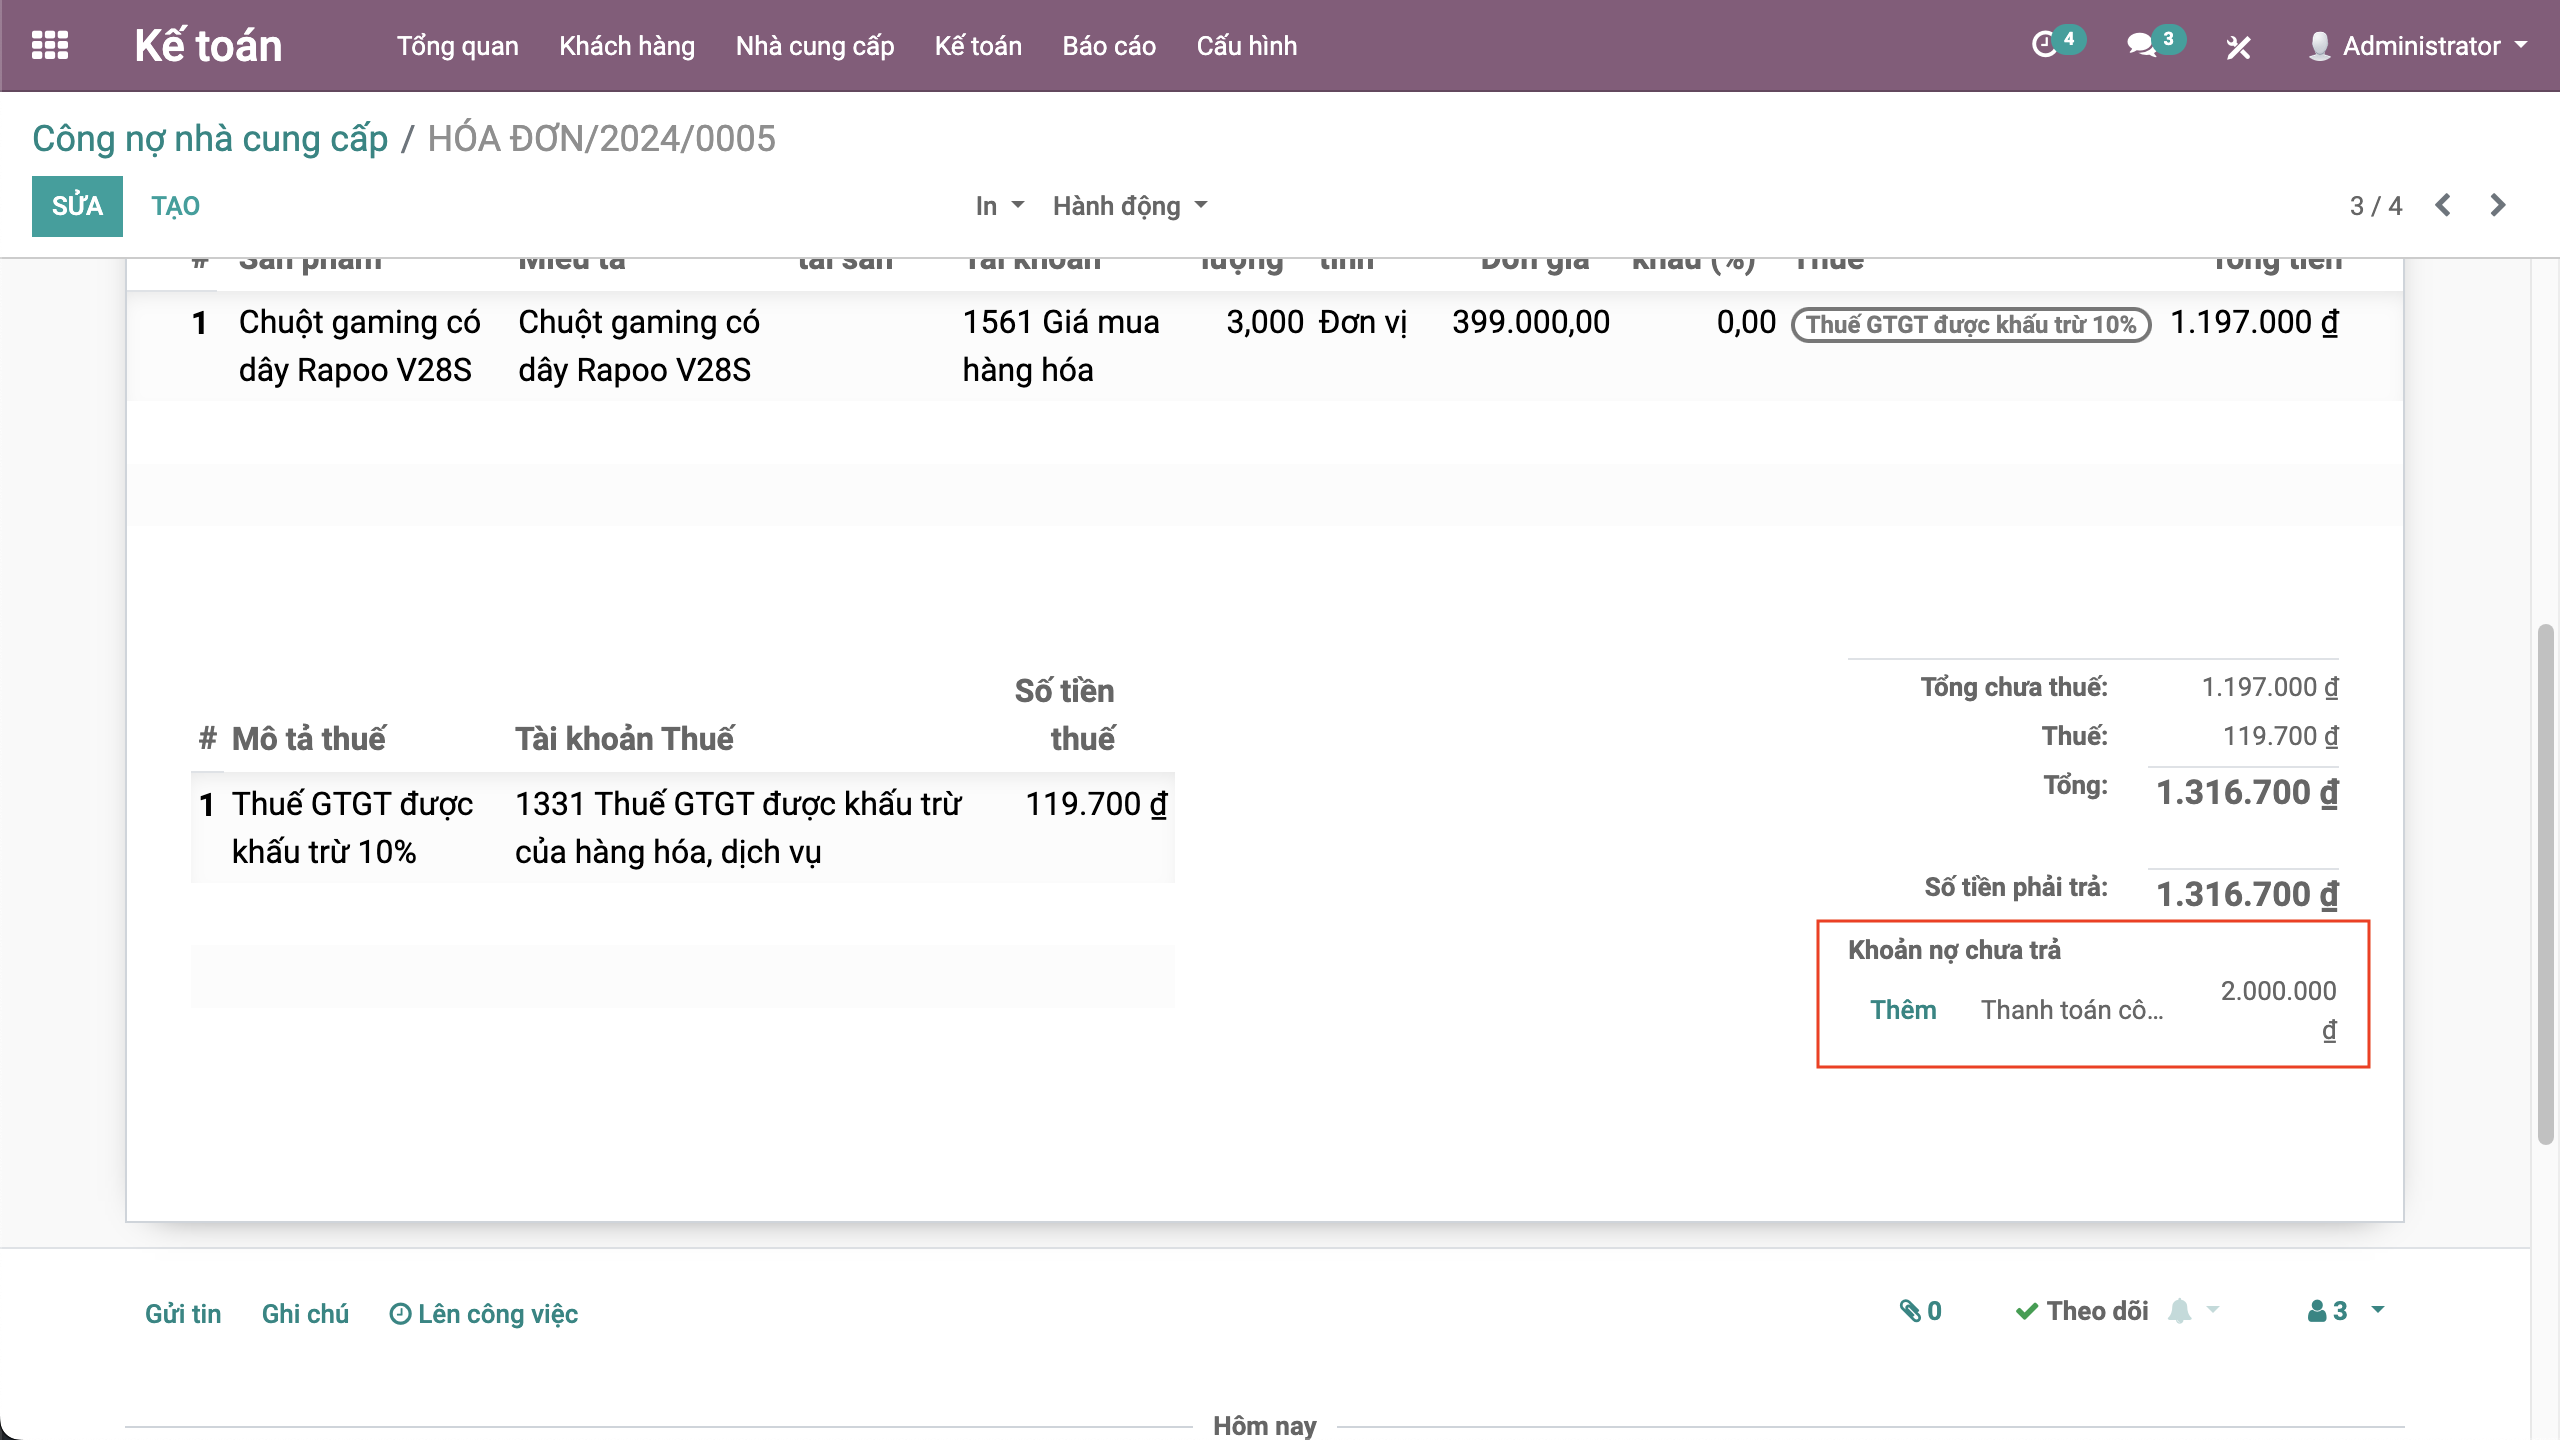The image size is (2560, 1440).
Task: Go to previous record arrow
Action: [x=2444, y=205]
